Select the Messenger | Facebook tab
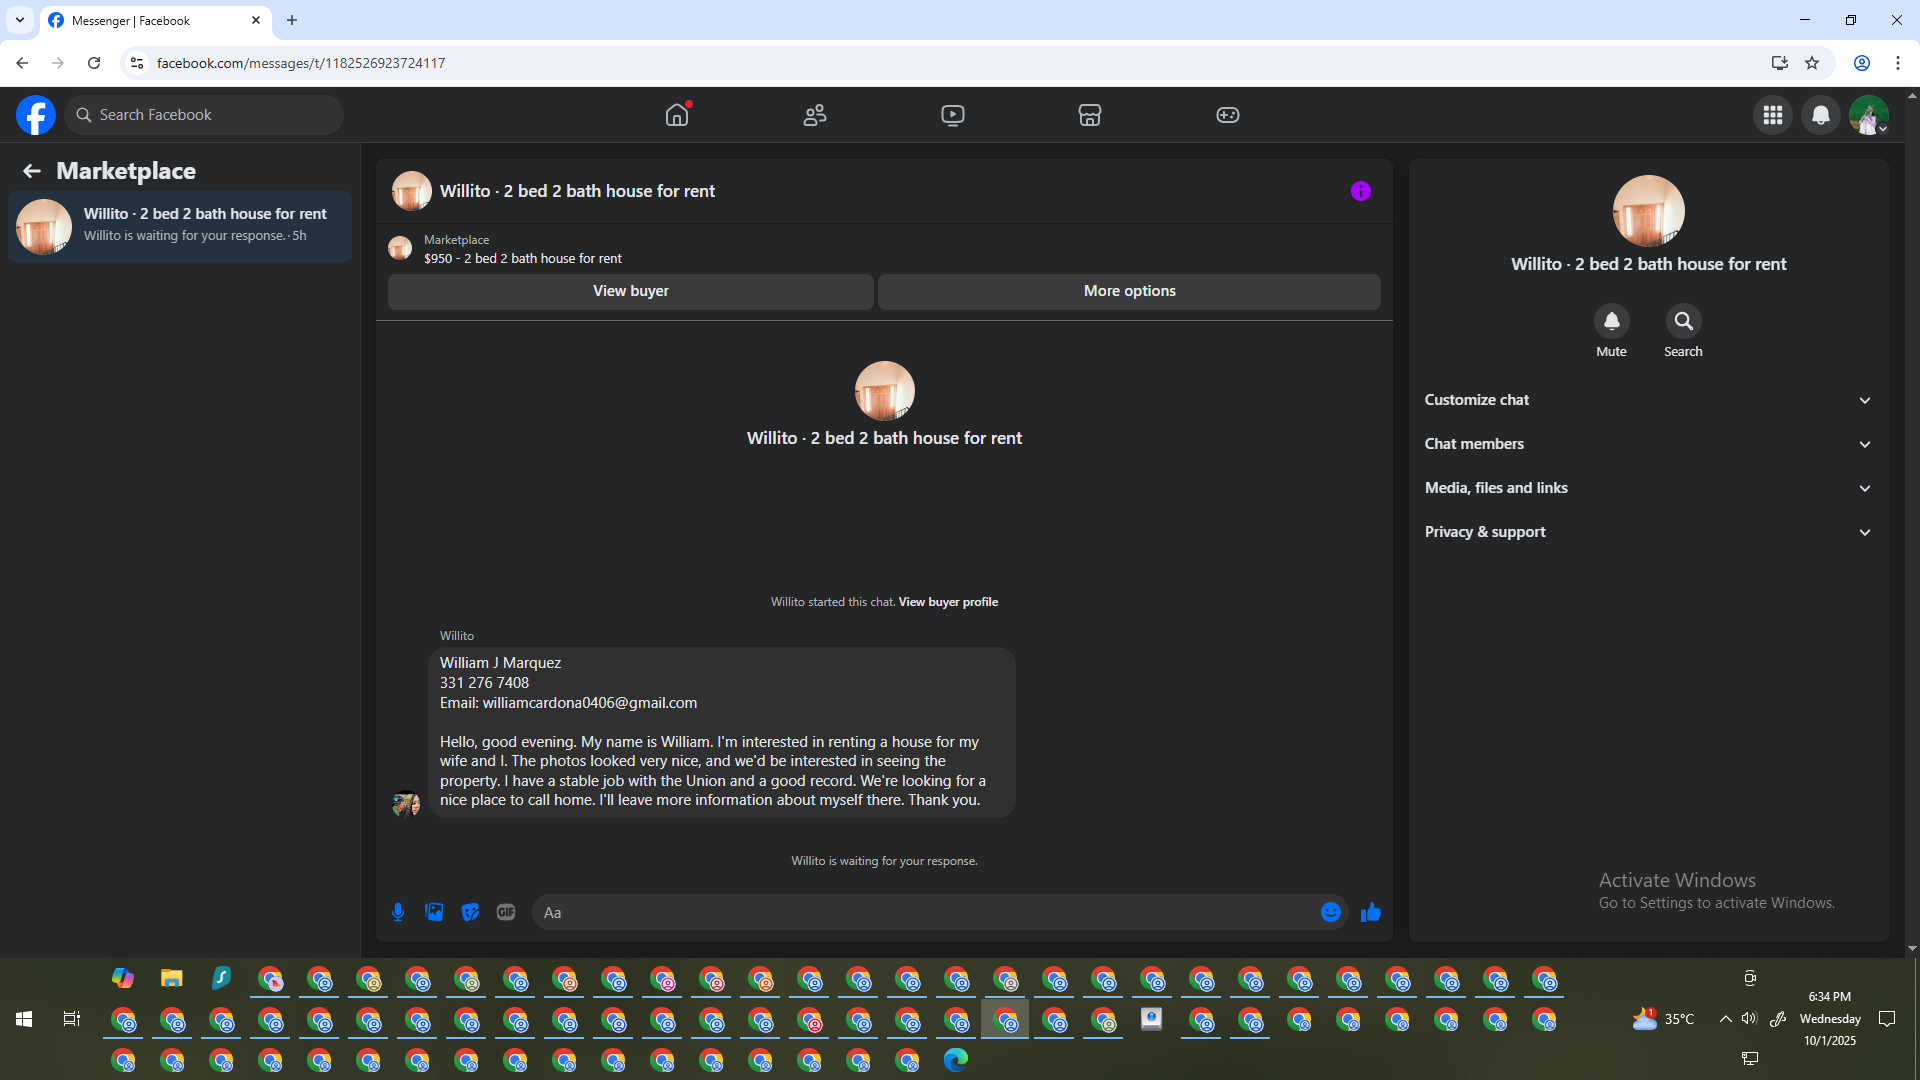 click(155, 21)
